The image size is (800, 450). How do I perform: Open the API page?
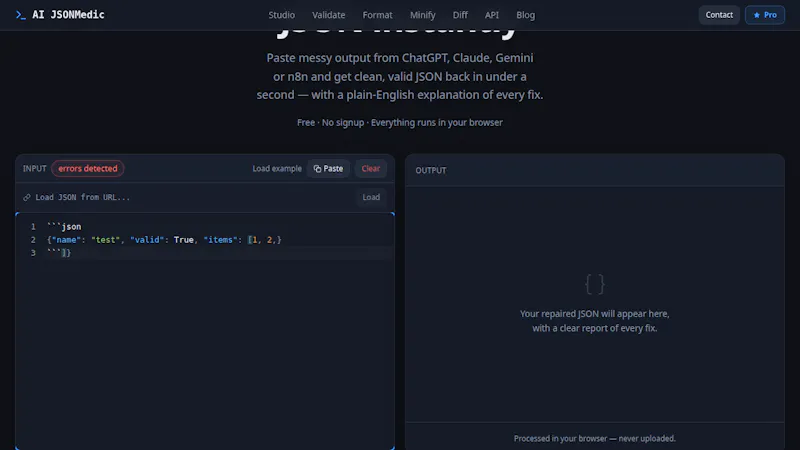point(492,15)
